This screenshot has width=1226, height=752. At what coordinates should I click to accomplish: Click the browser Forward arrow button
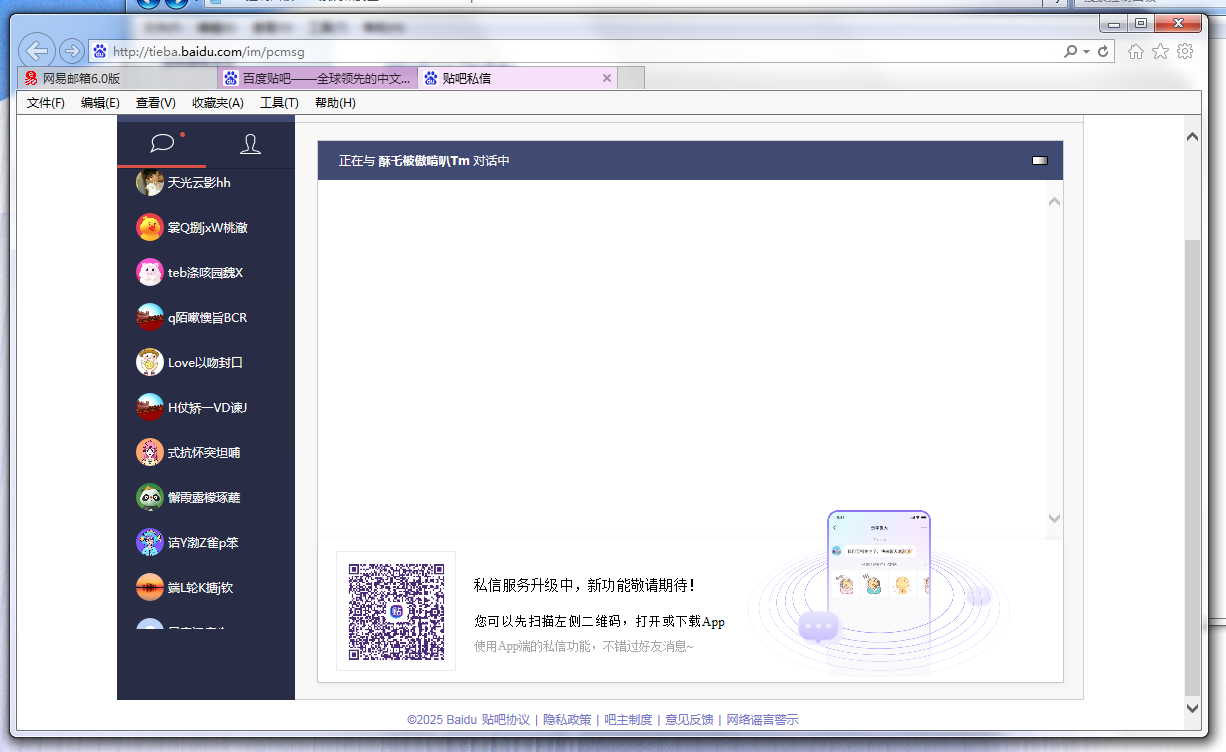(x=72, y=50)
